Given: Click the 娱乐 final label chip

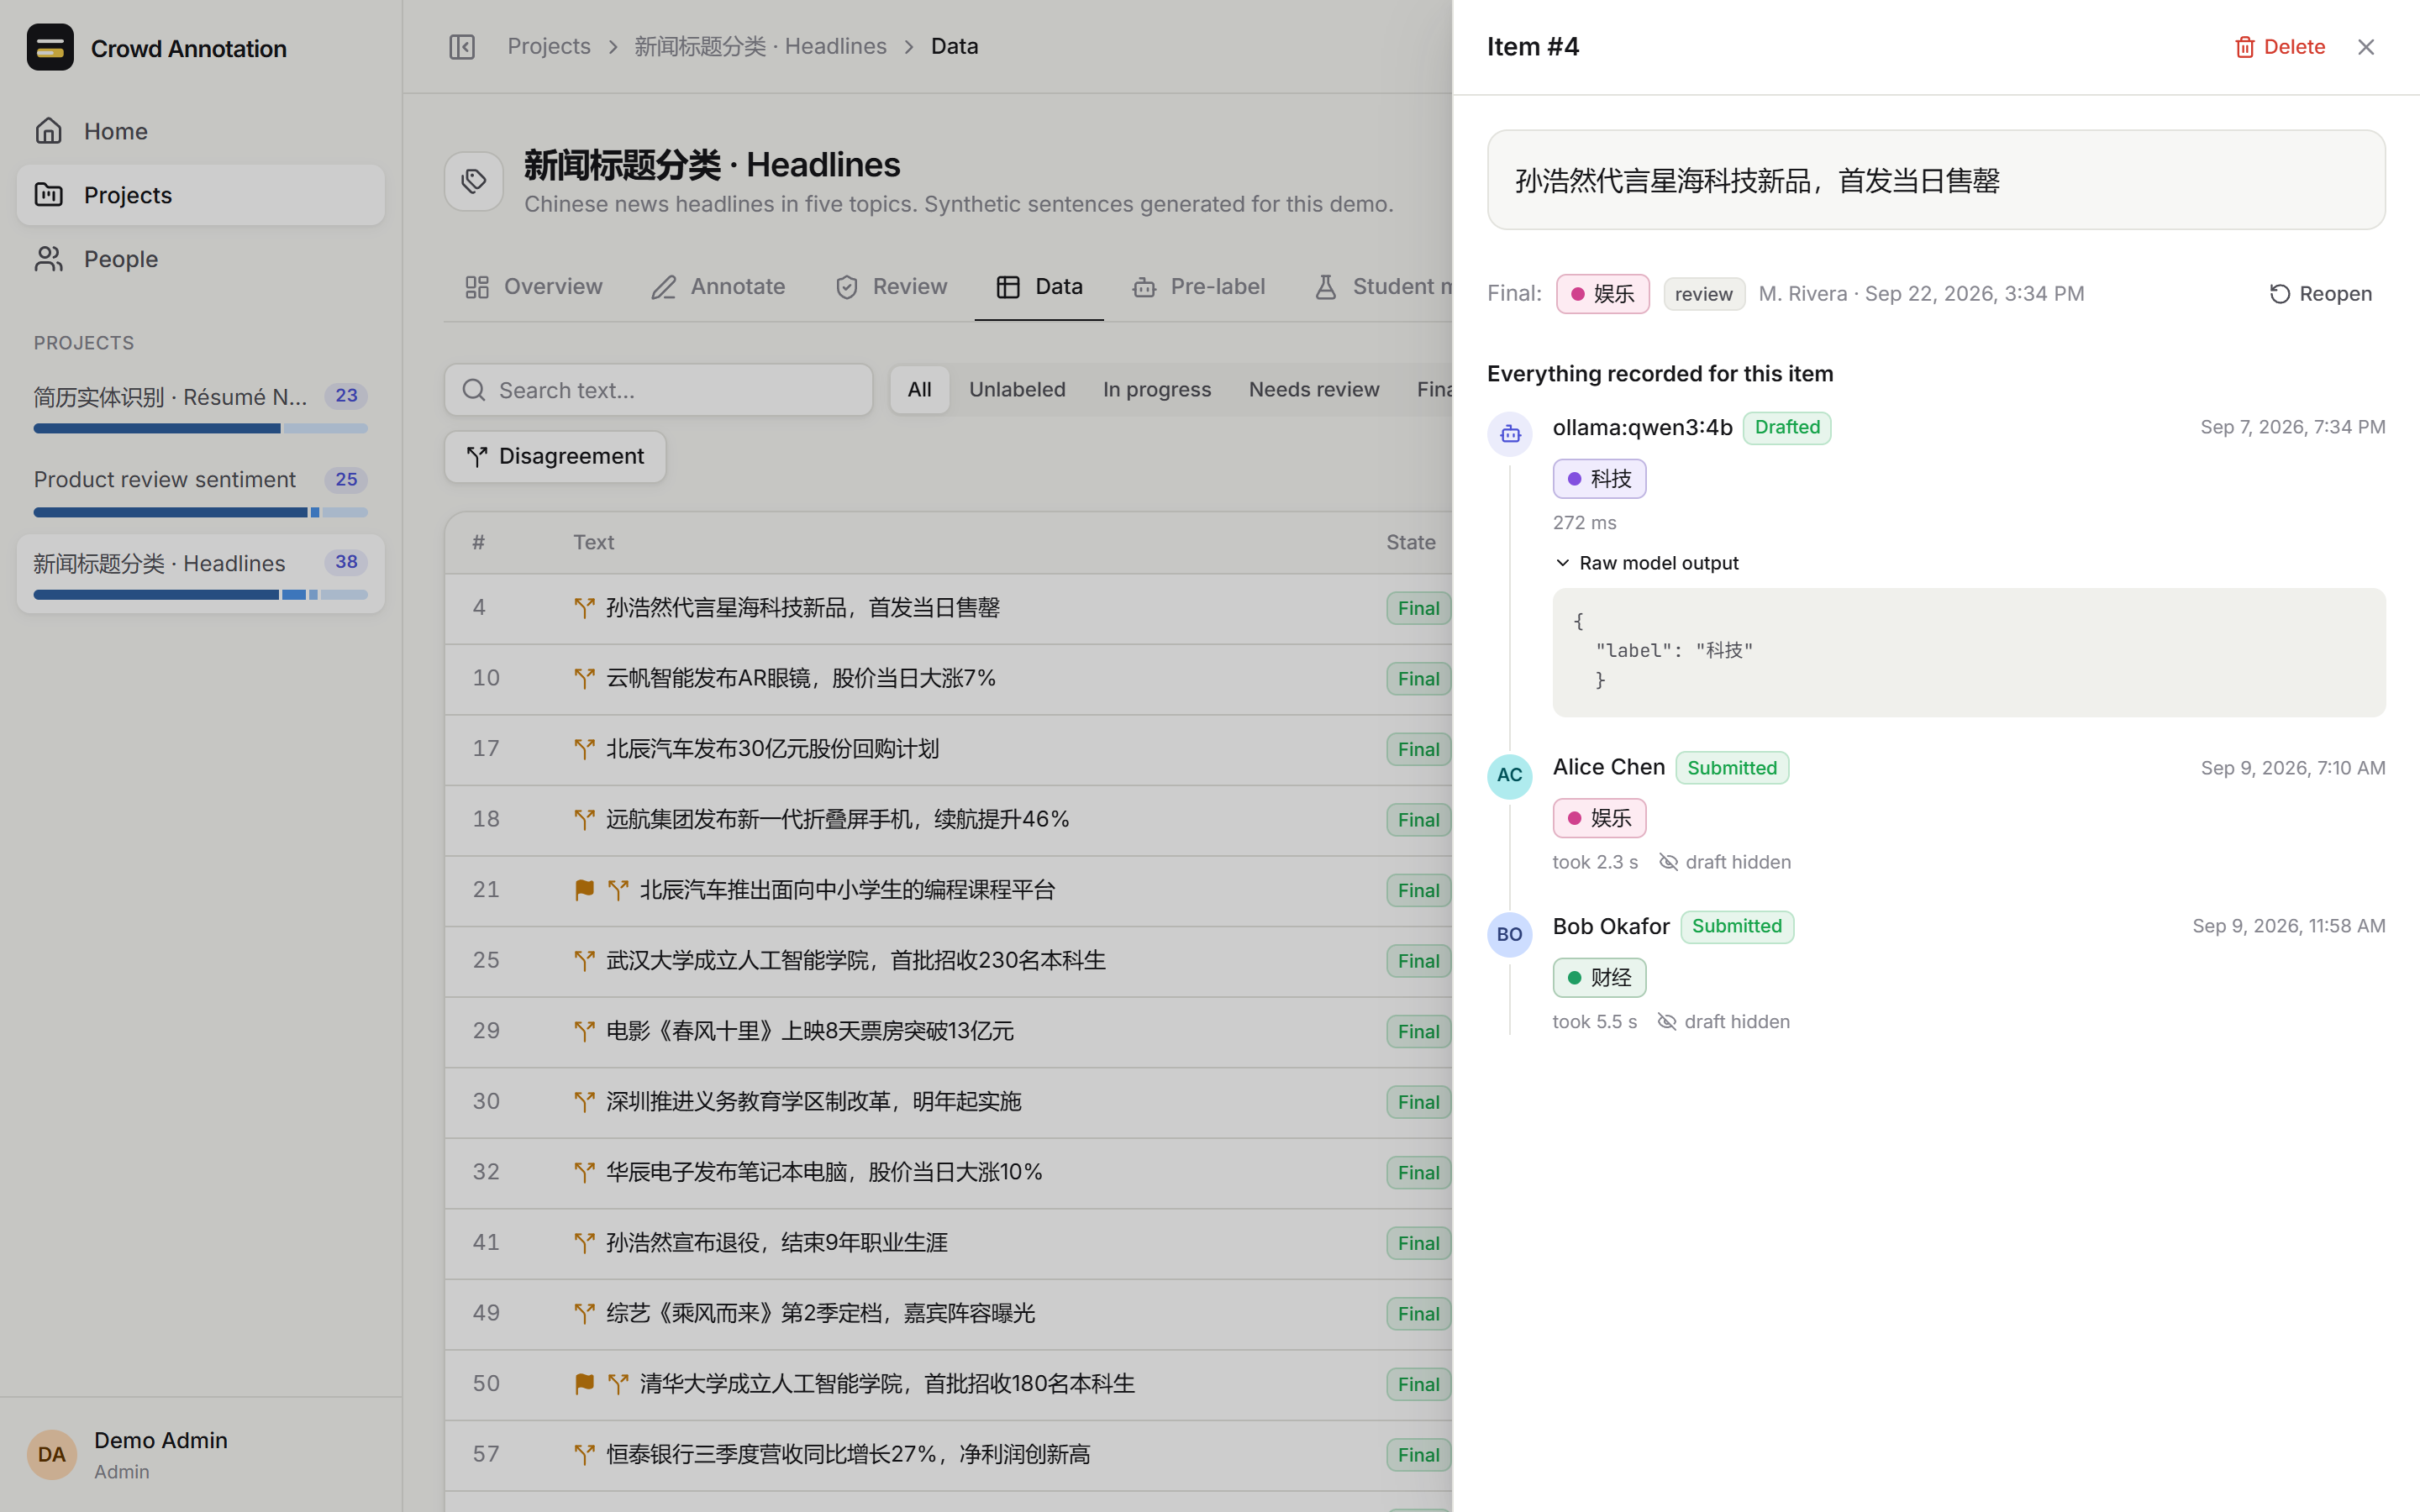Looking at the screenshot, I should (1602, 294).
